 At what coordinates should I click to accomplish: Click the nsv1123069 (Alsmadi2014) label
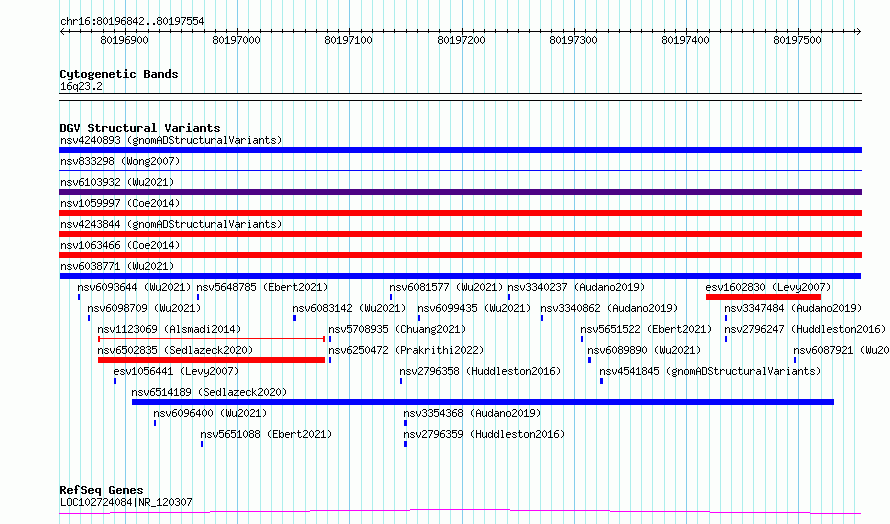click(x=169, y=329)
